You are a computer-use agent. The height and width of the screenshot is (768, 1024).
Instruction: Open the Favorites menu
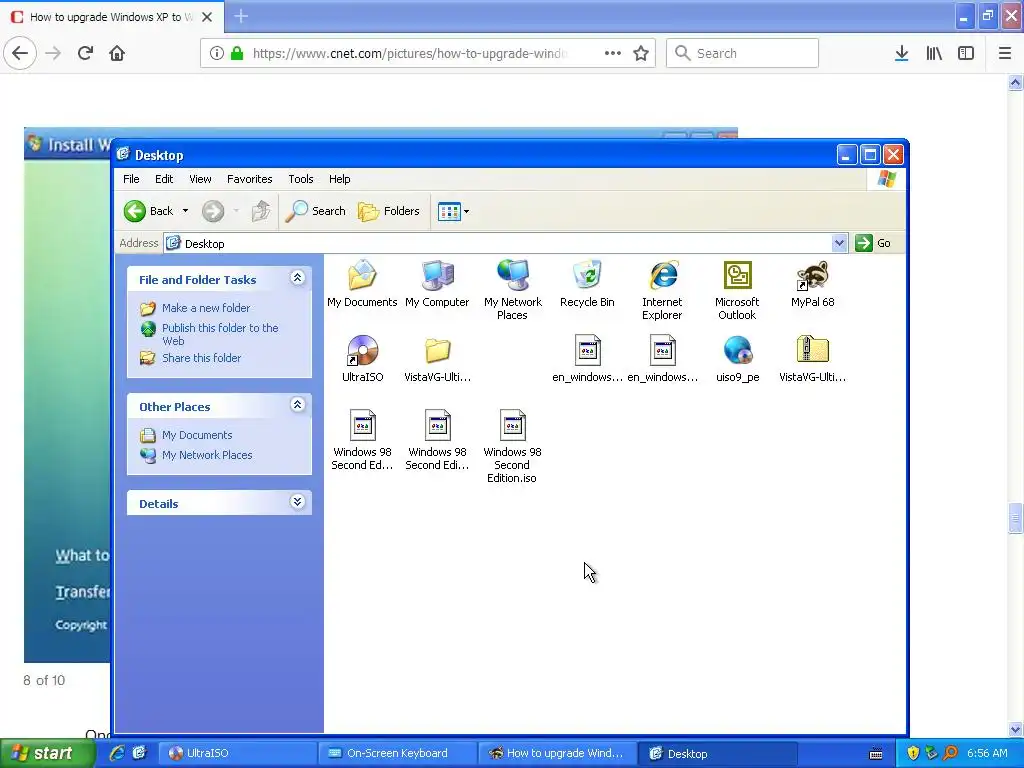click(x=249, y=179)
